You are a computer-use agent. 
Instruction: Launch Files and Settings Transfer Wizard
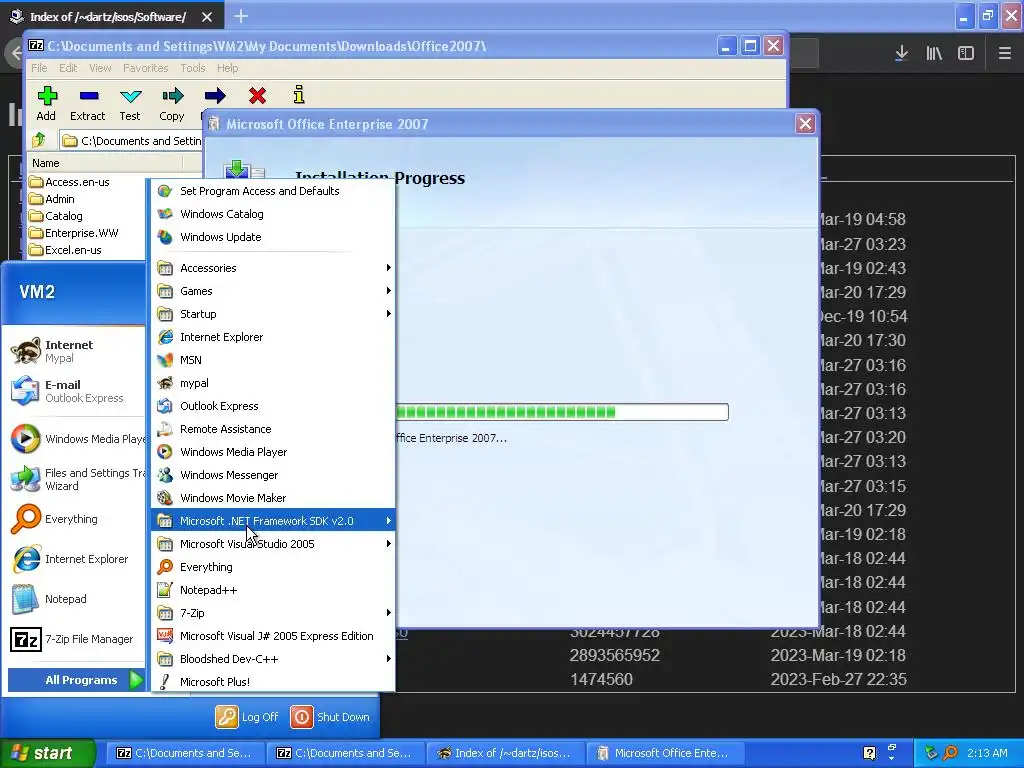click(x=76, y=479)
